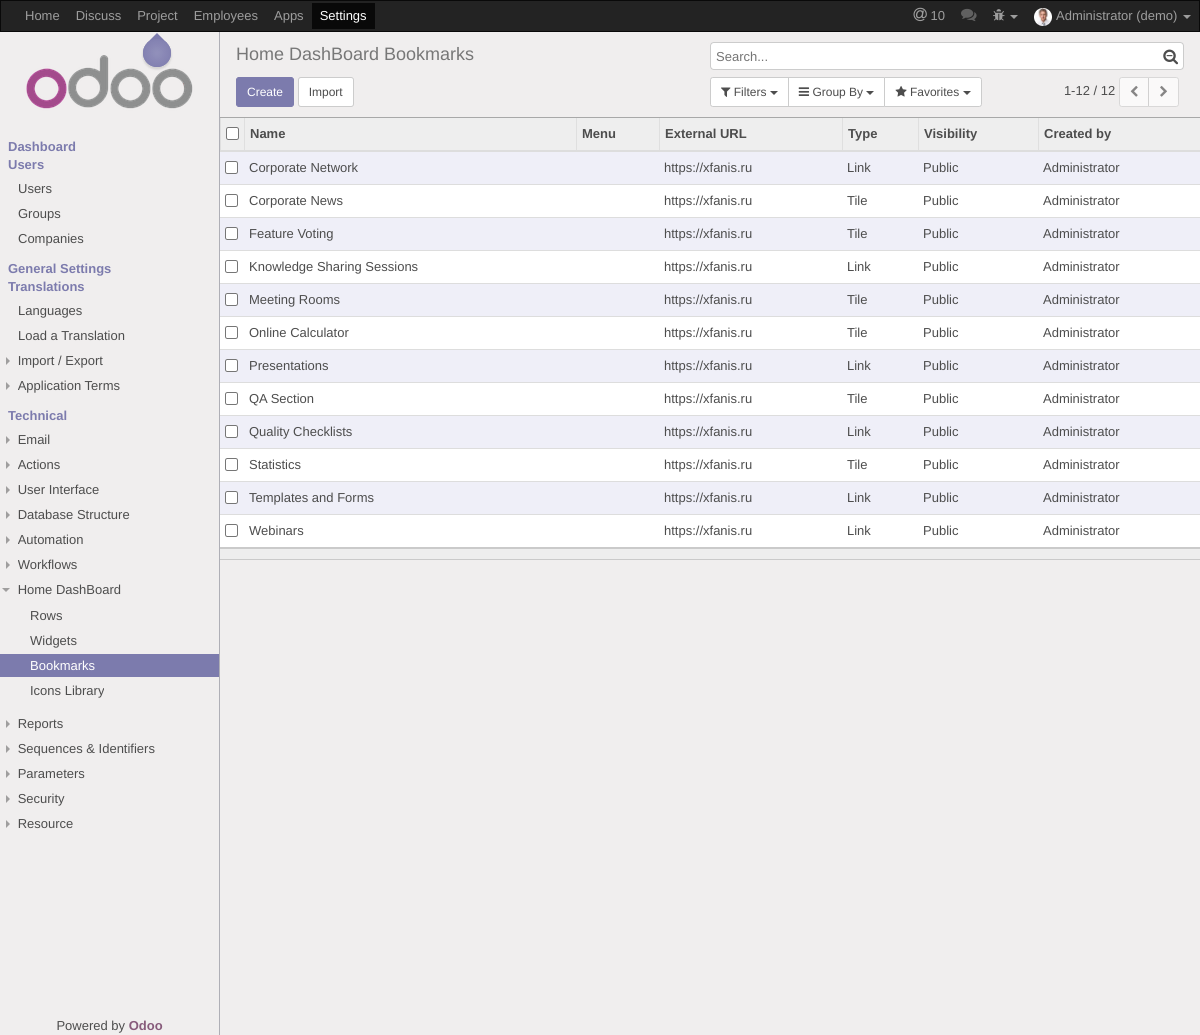Open the Filters dropdown
1200x1035 pixels.
(x=749, y=92)
